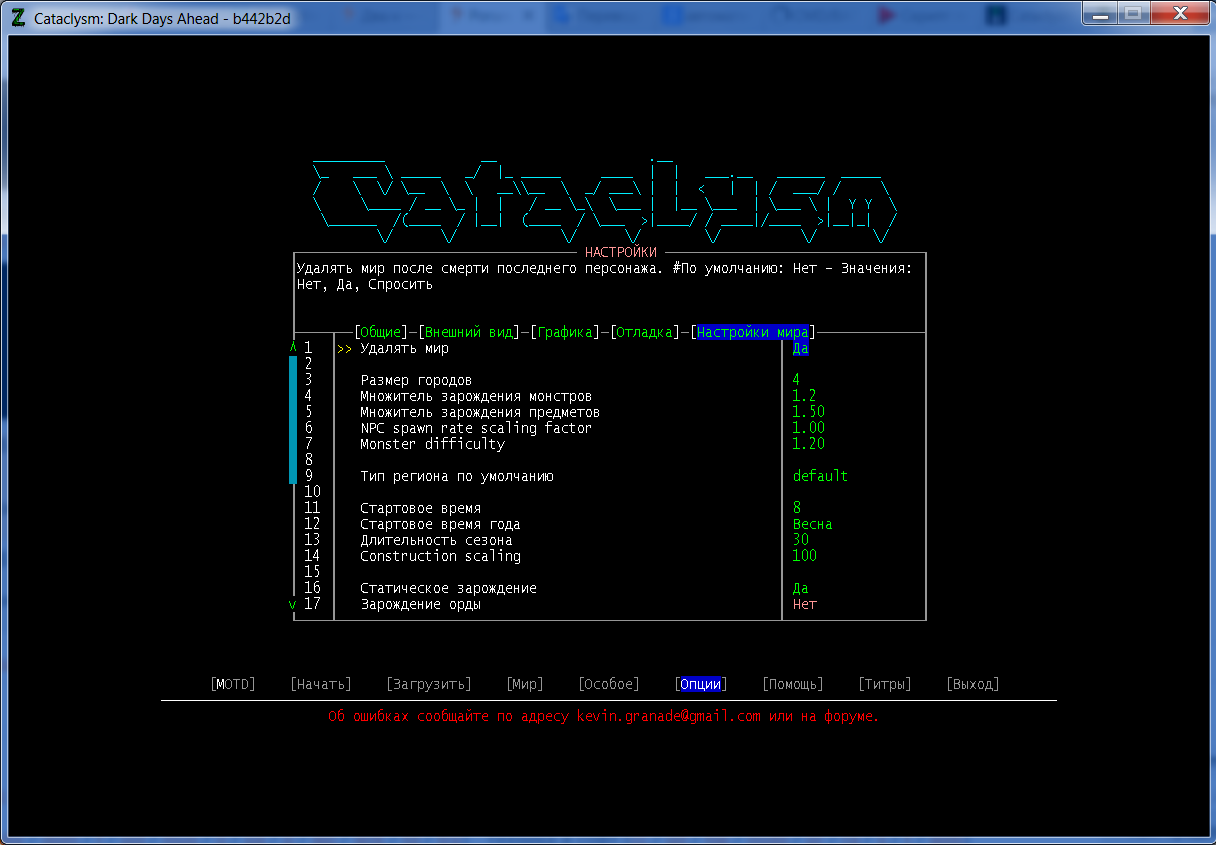Close the Cataclysm window
1216x845 pixels.
click(1178, 13)
